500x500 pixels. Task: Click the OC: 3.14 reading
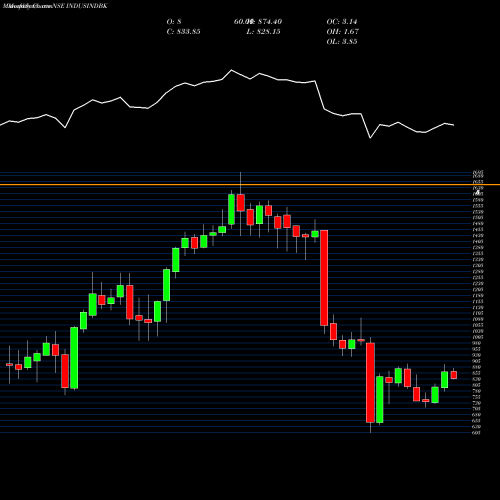click(x=342, y=22)
